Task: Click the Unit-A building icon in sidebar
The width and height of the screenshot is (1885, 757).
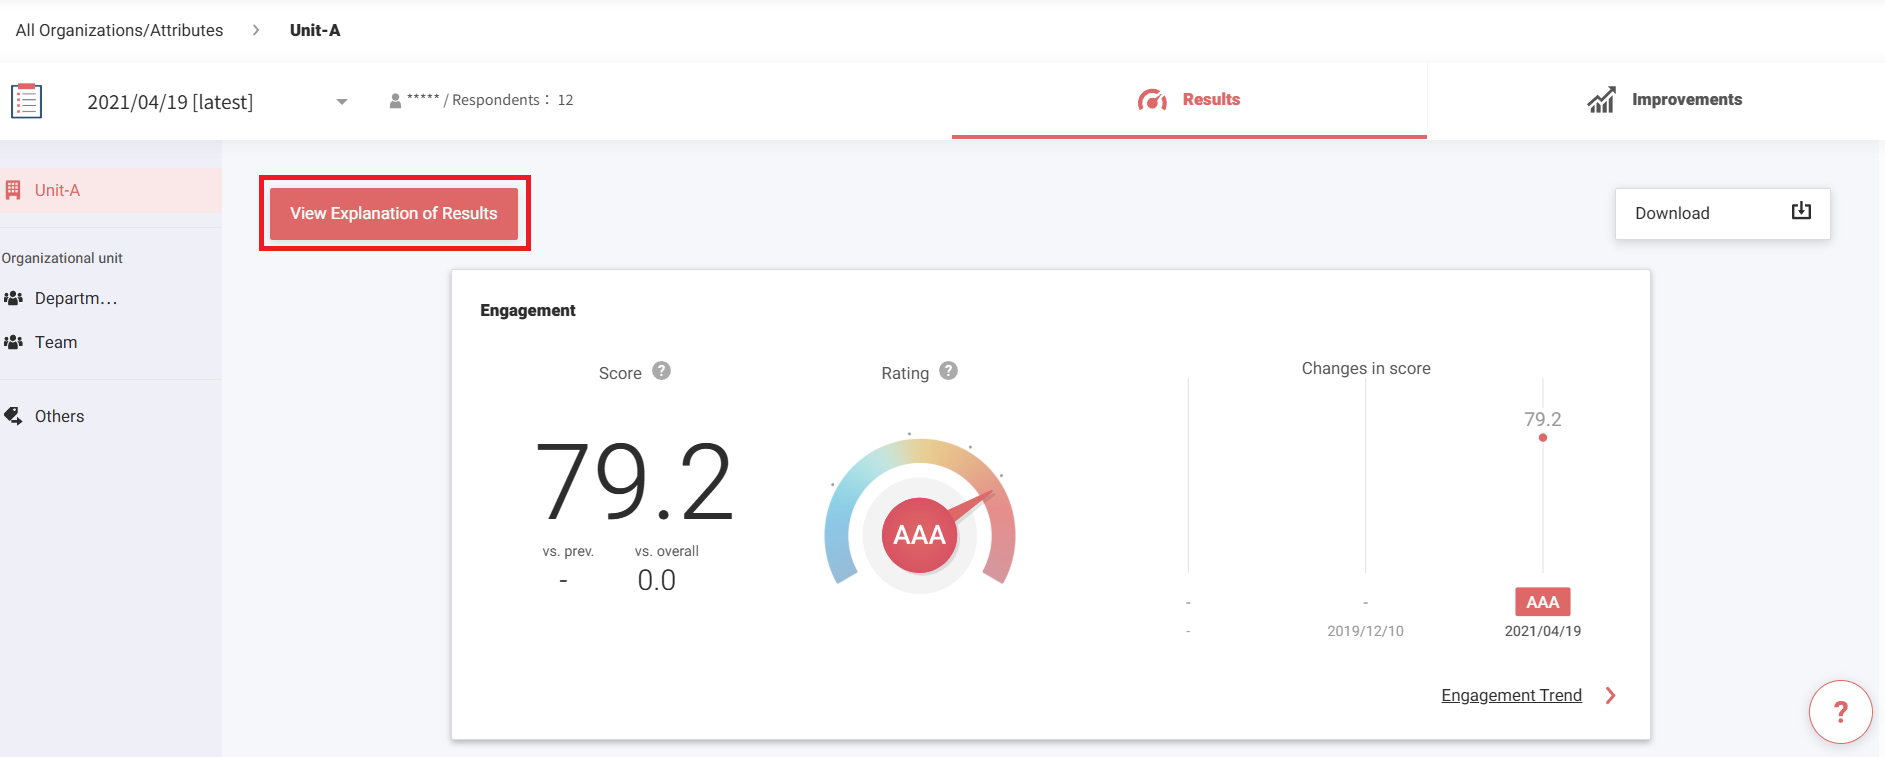Action: point(13,190)
